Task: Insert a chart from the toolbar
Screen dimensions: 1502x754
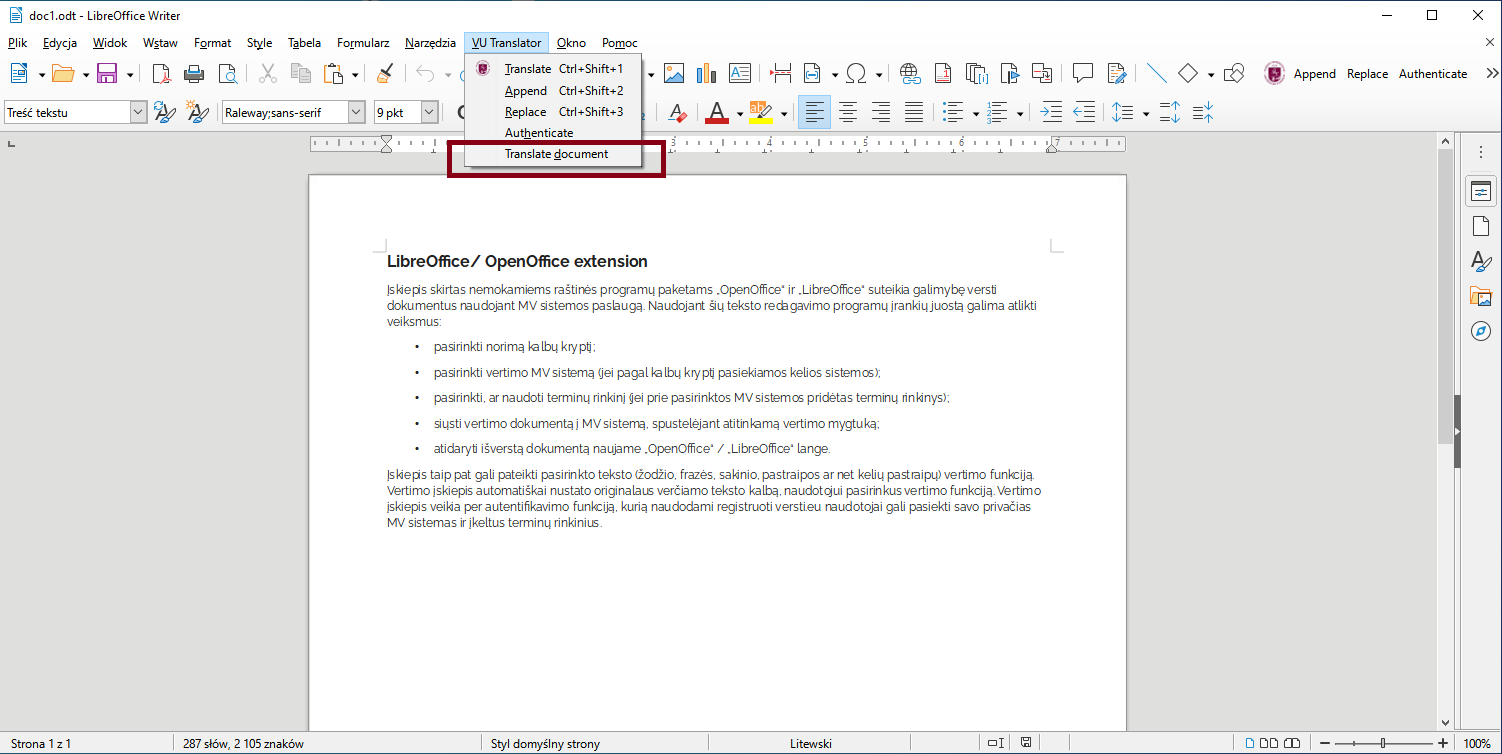Action: pyautogui.click(x=707, y=73)
